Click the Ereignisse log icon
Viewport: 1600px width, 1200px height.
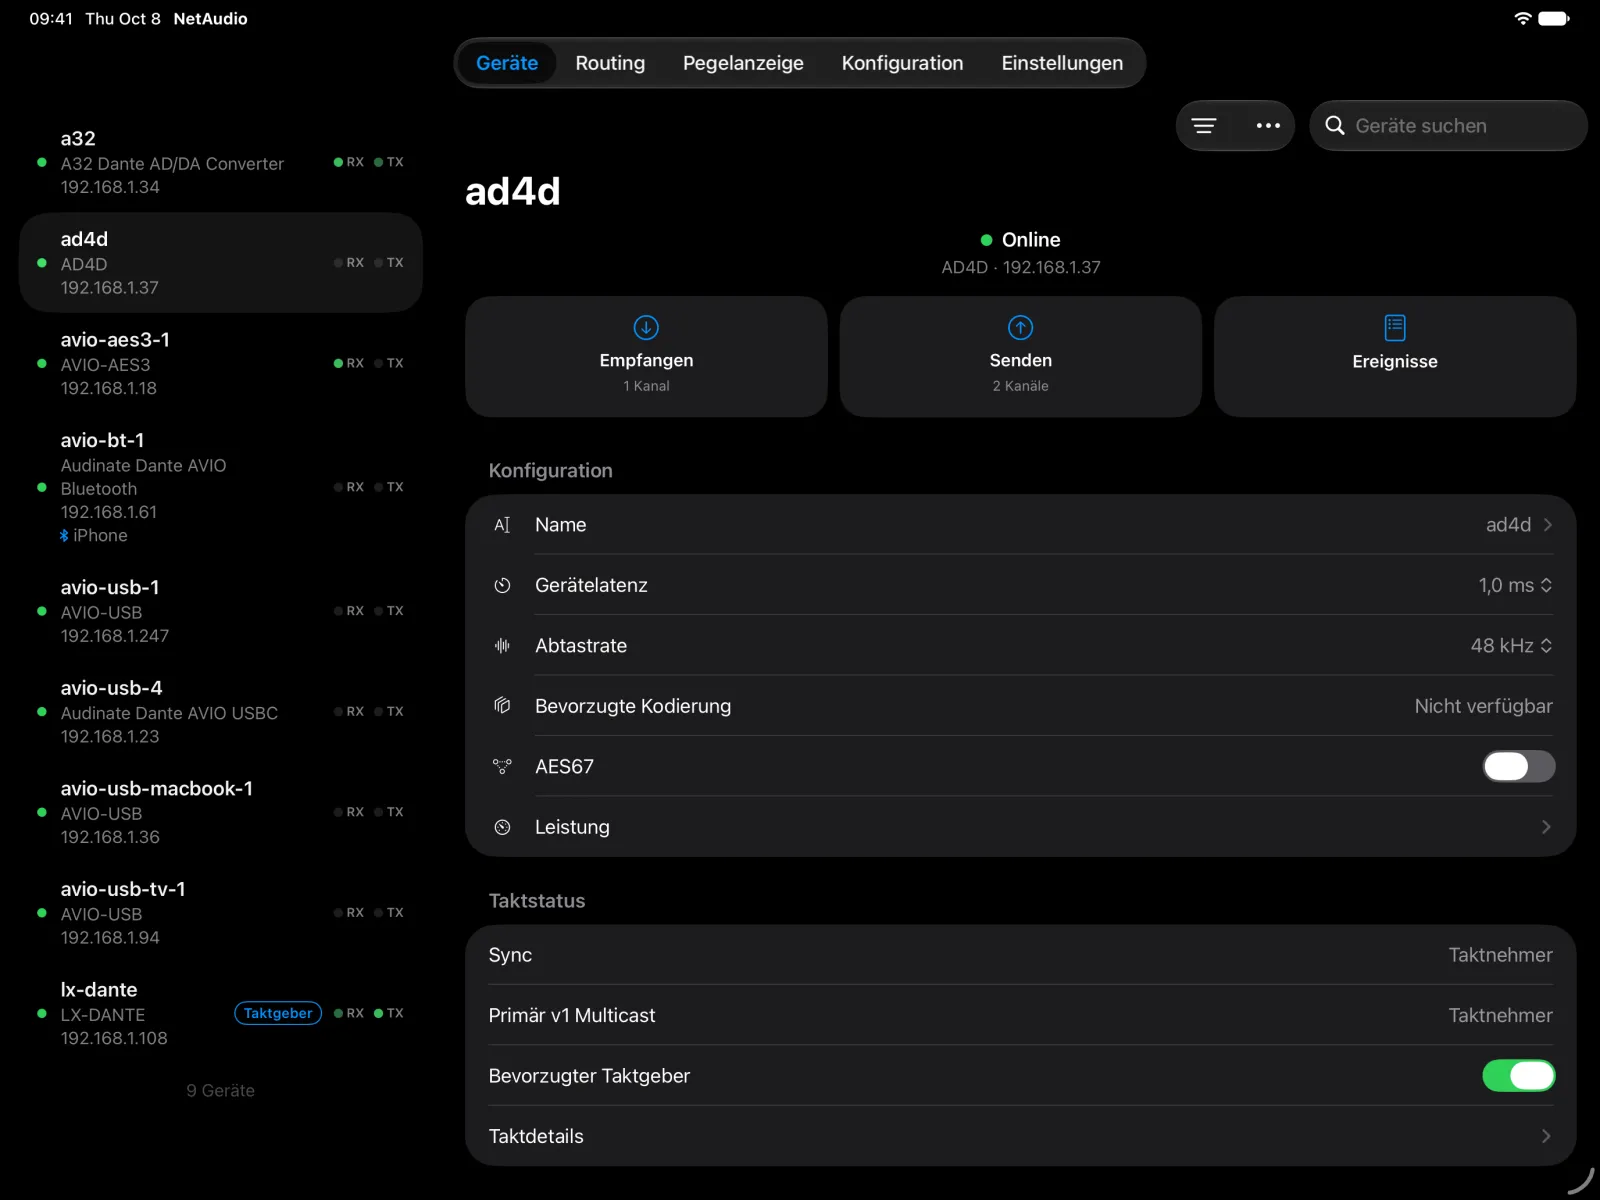tap(1395, 327)
